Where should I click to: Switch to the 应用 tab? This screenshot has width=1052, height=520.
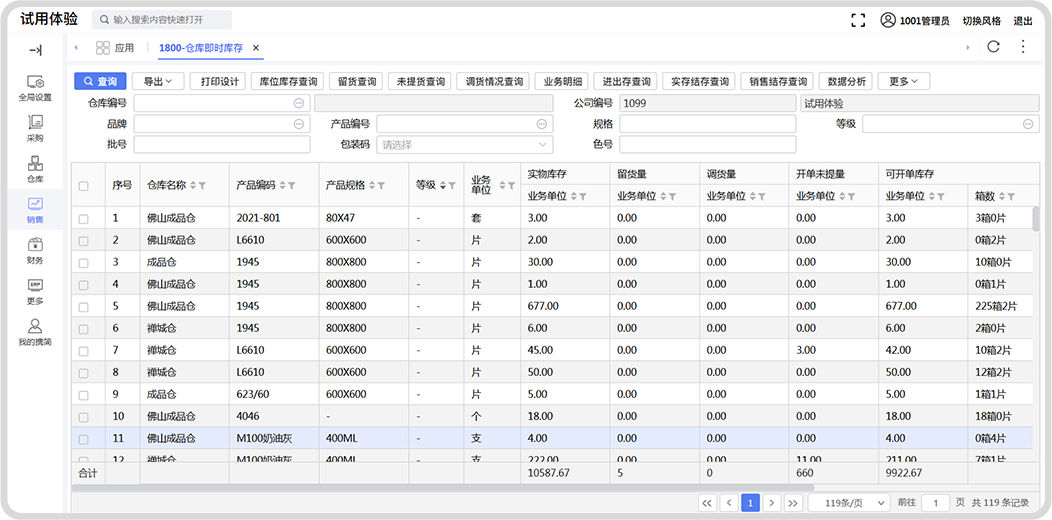pos(115,48)
